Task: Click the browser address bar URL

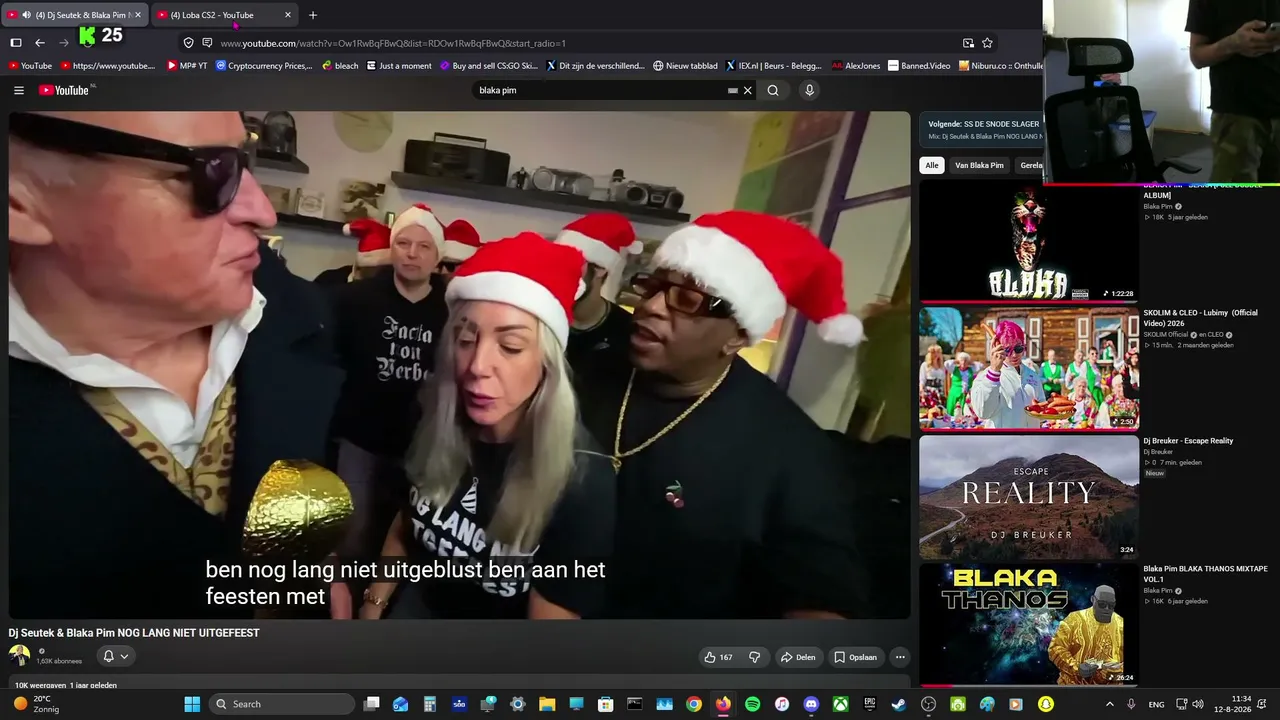Action: tap(393, 43)
